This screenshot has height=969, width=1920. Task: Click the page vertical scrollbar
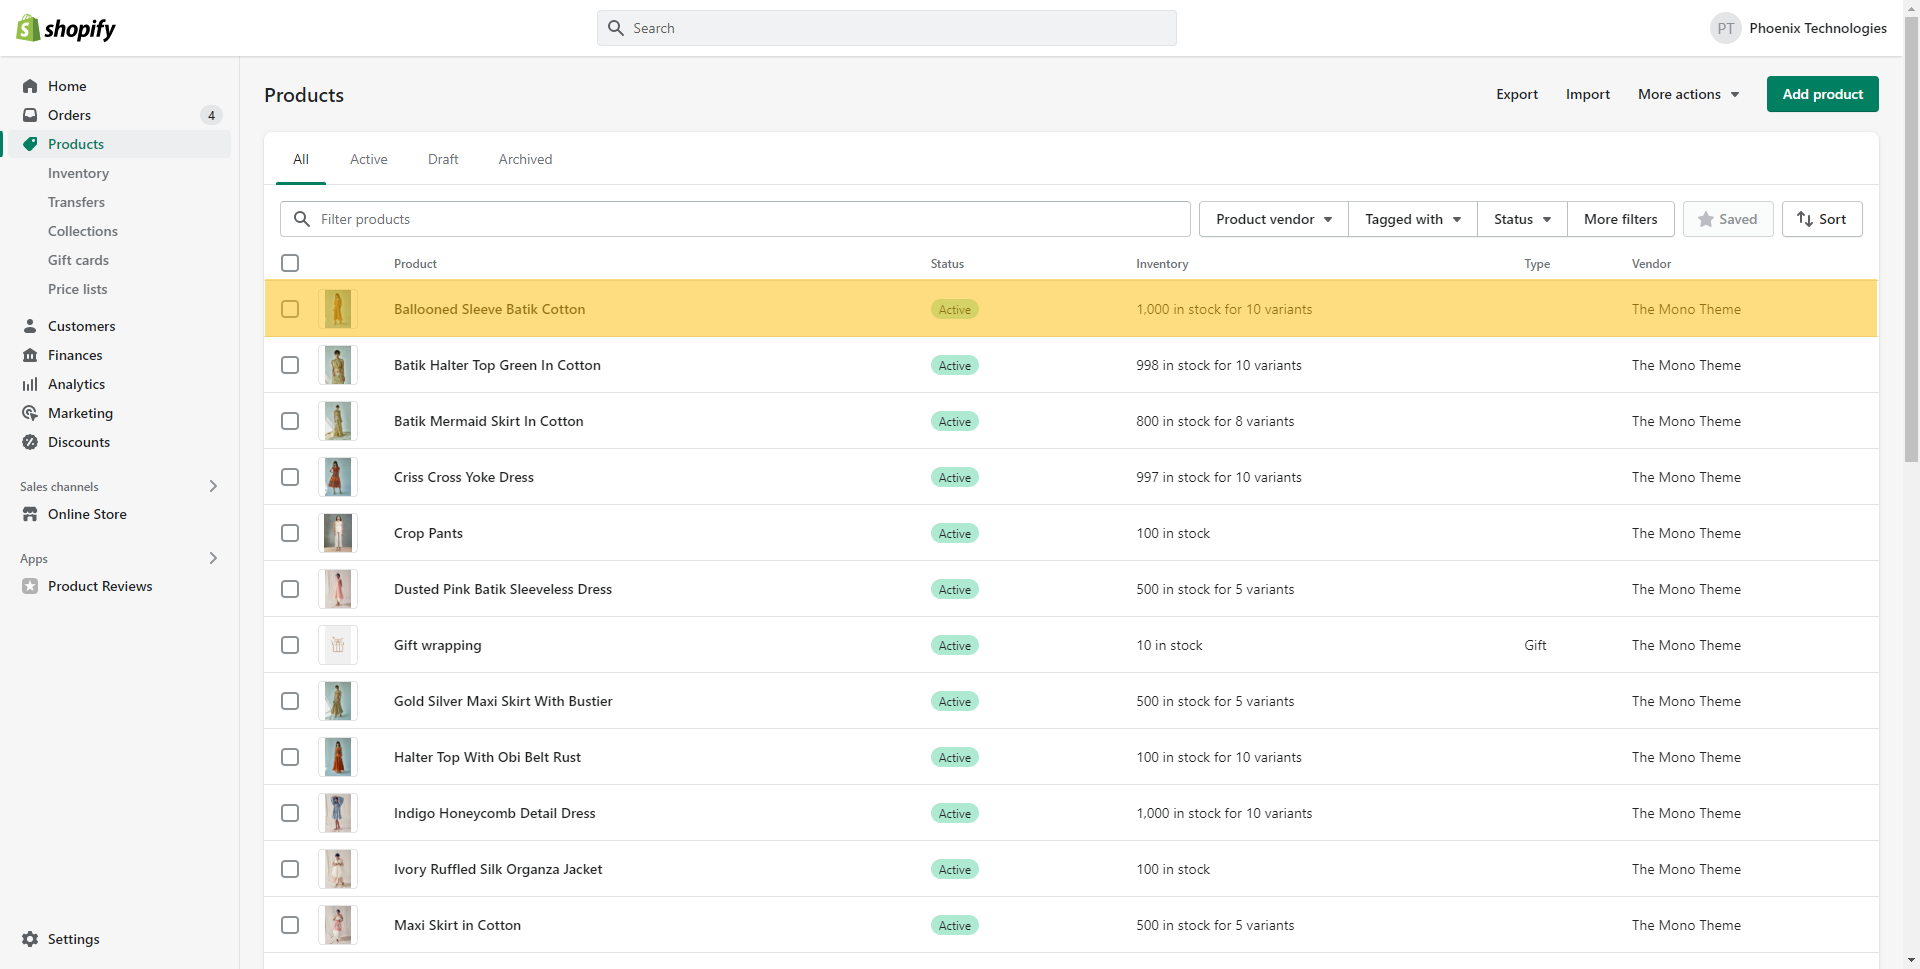point(1911,240)
